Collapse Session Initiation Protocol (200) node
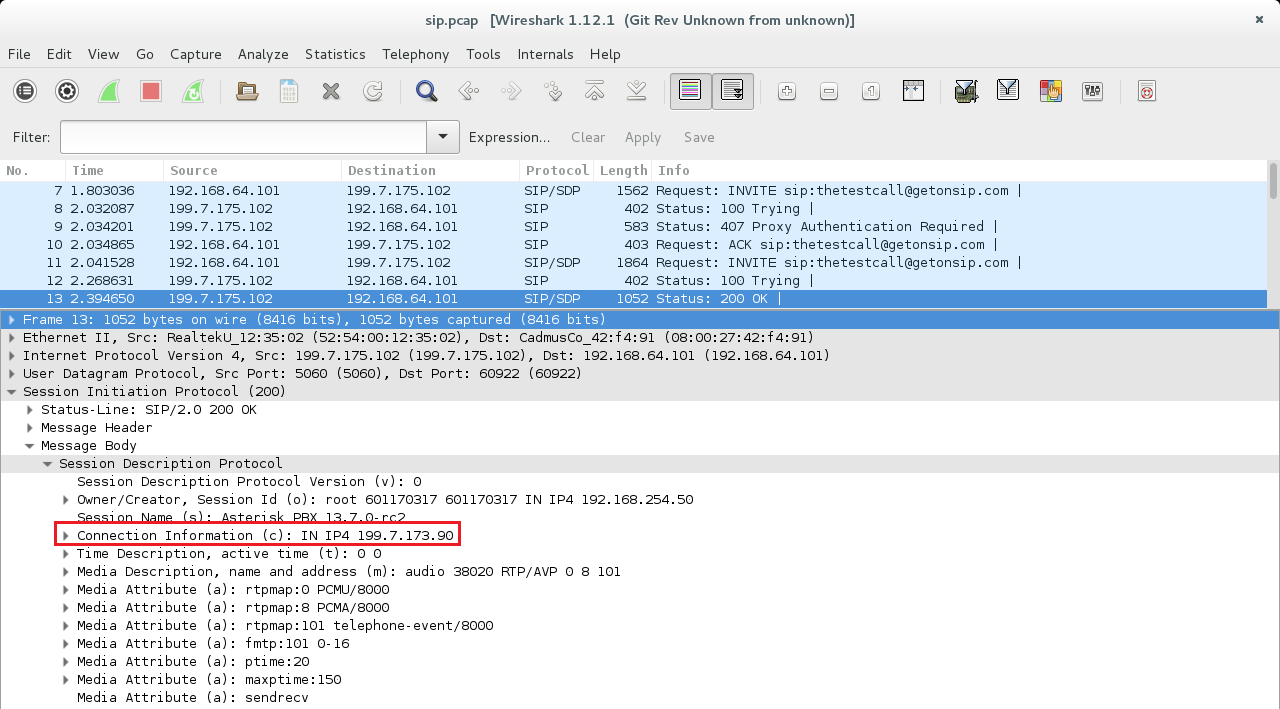The height and width of the screenshot is (709, 1280). [x=11, y=392]
